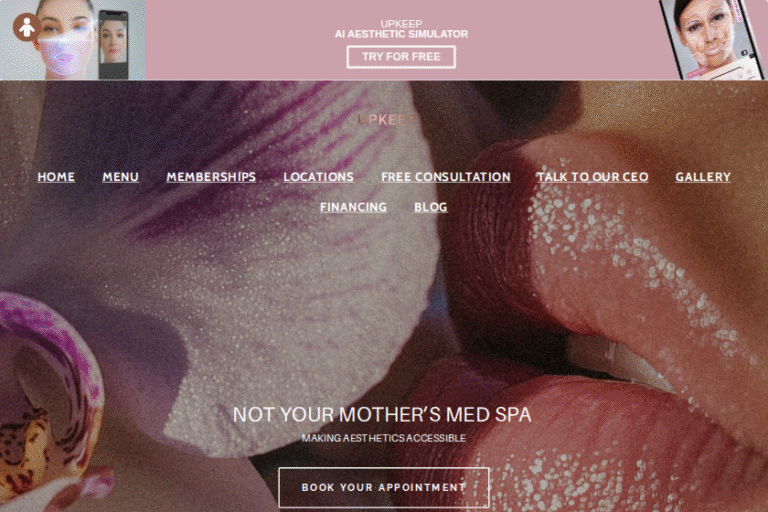Open the BLOG nav link
768x512 pixels.
click(x=431, y=207)
